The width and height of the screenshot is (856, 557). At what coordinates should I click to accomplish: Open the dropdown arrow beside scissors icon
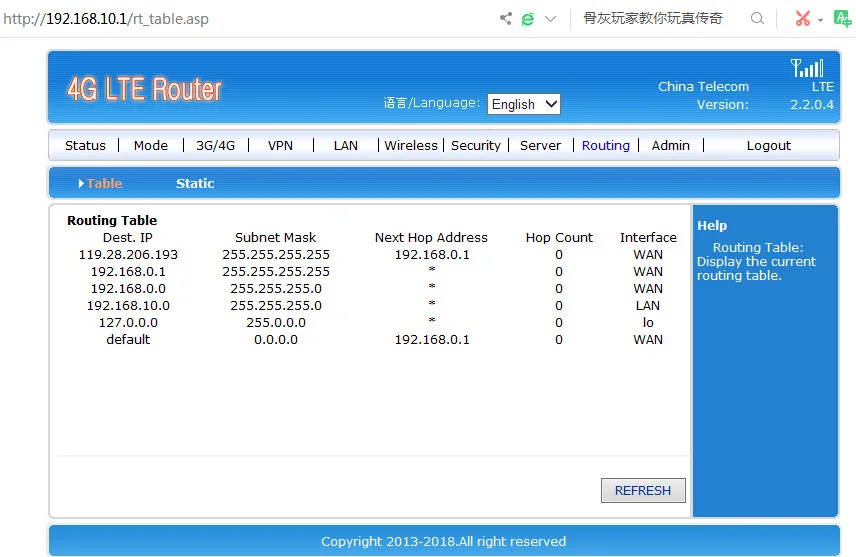point(820,21)
